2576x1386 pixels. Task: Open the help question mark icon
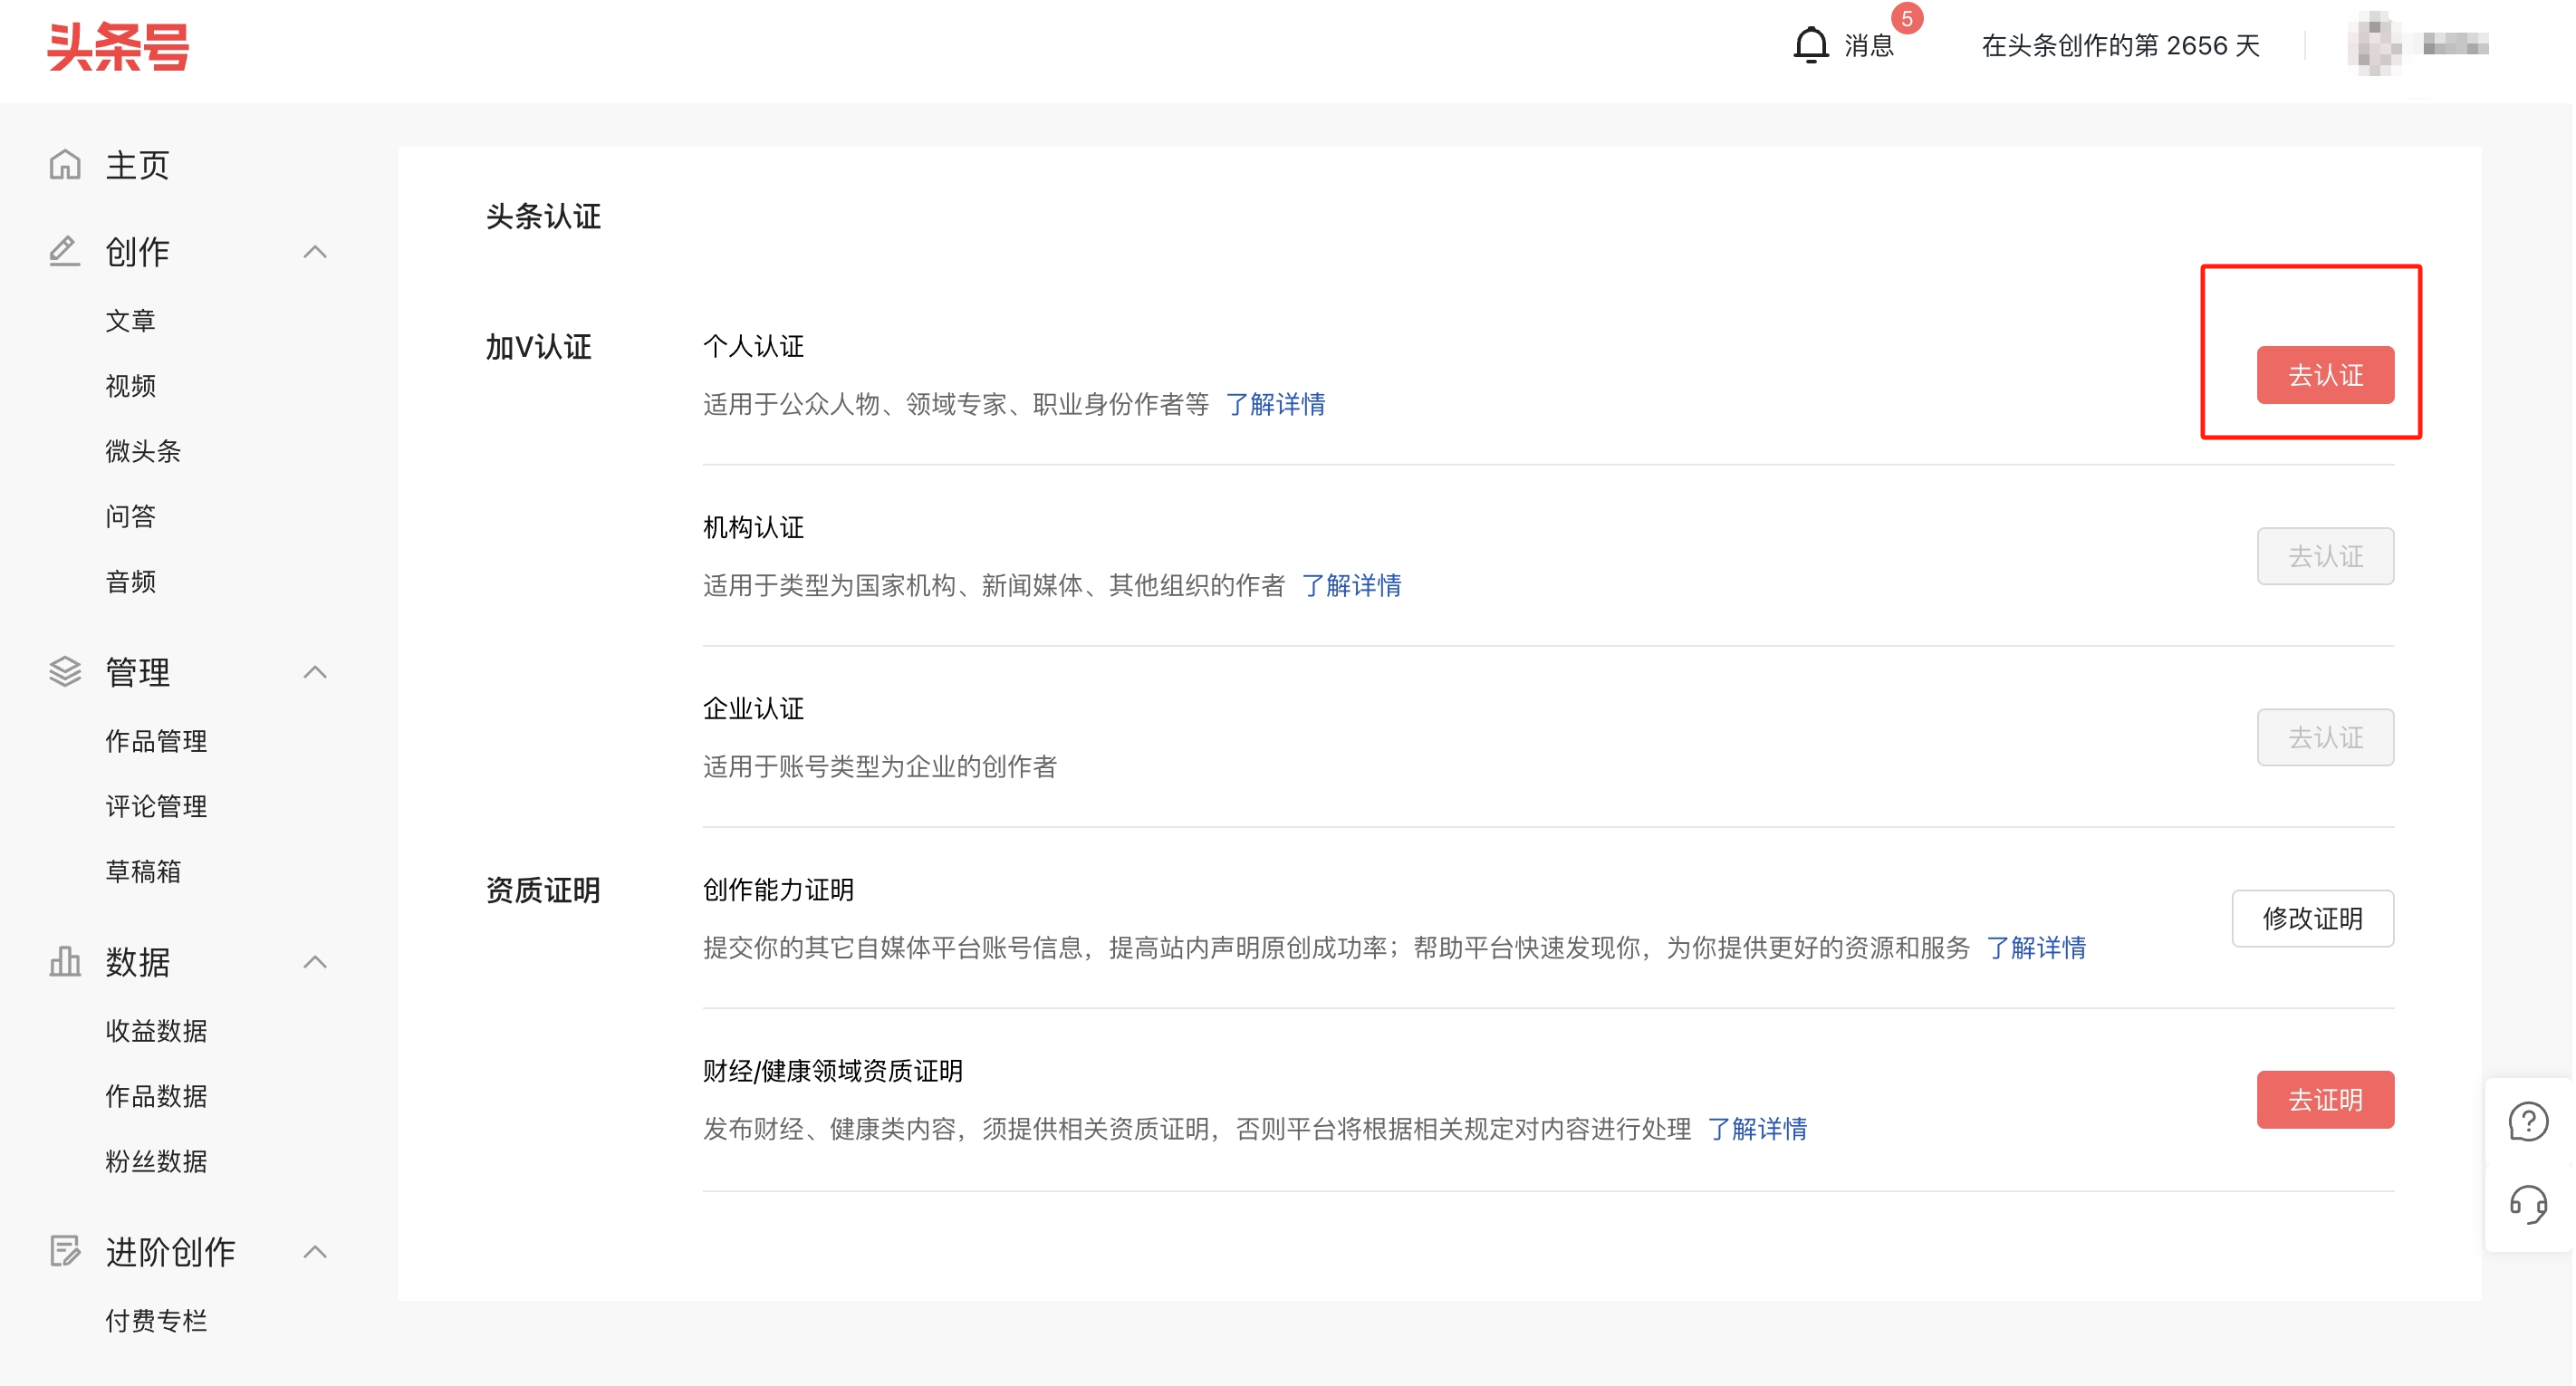[2527, 1121]
